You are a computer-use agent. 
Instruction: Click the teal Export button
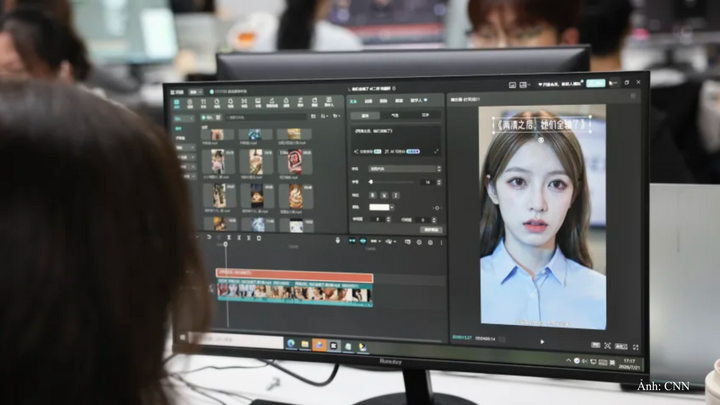click(596, 83)
